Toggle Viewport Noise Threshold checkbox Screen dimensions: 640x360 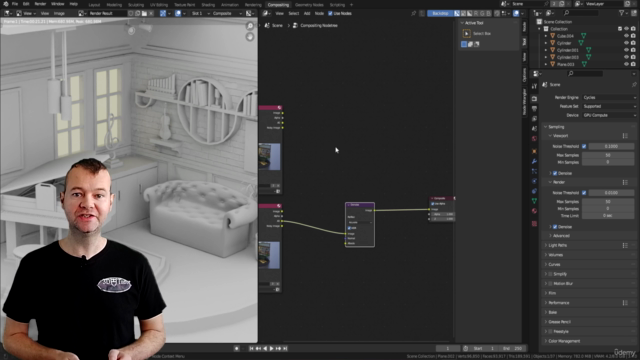pos(584,146)
